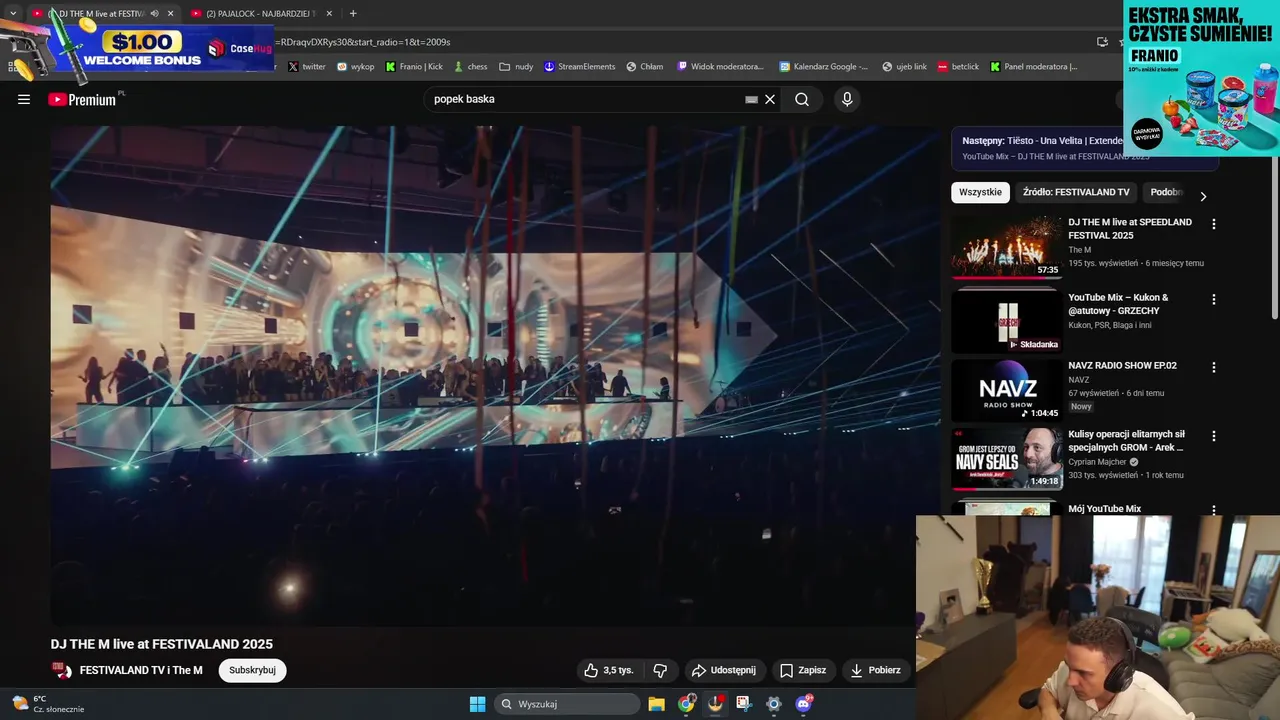The image size is (1280, 720).
Task: Open the gear Settings taskbar icon
Action: 773,704
